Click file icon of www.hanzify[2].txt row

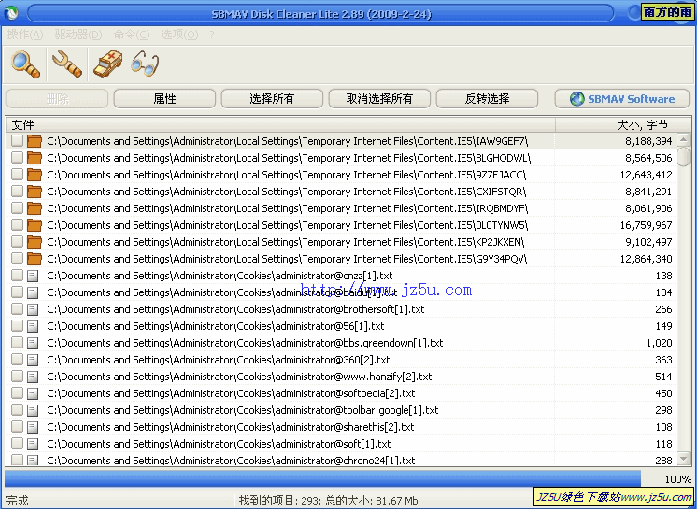pos(32,377)
